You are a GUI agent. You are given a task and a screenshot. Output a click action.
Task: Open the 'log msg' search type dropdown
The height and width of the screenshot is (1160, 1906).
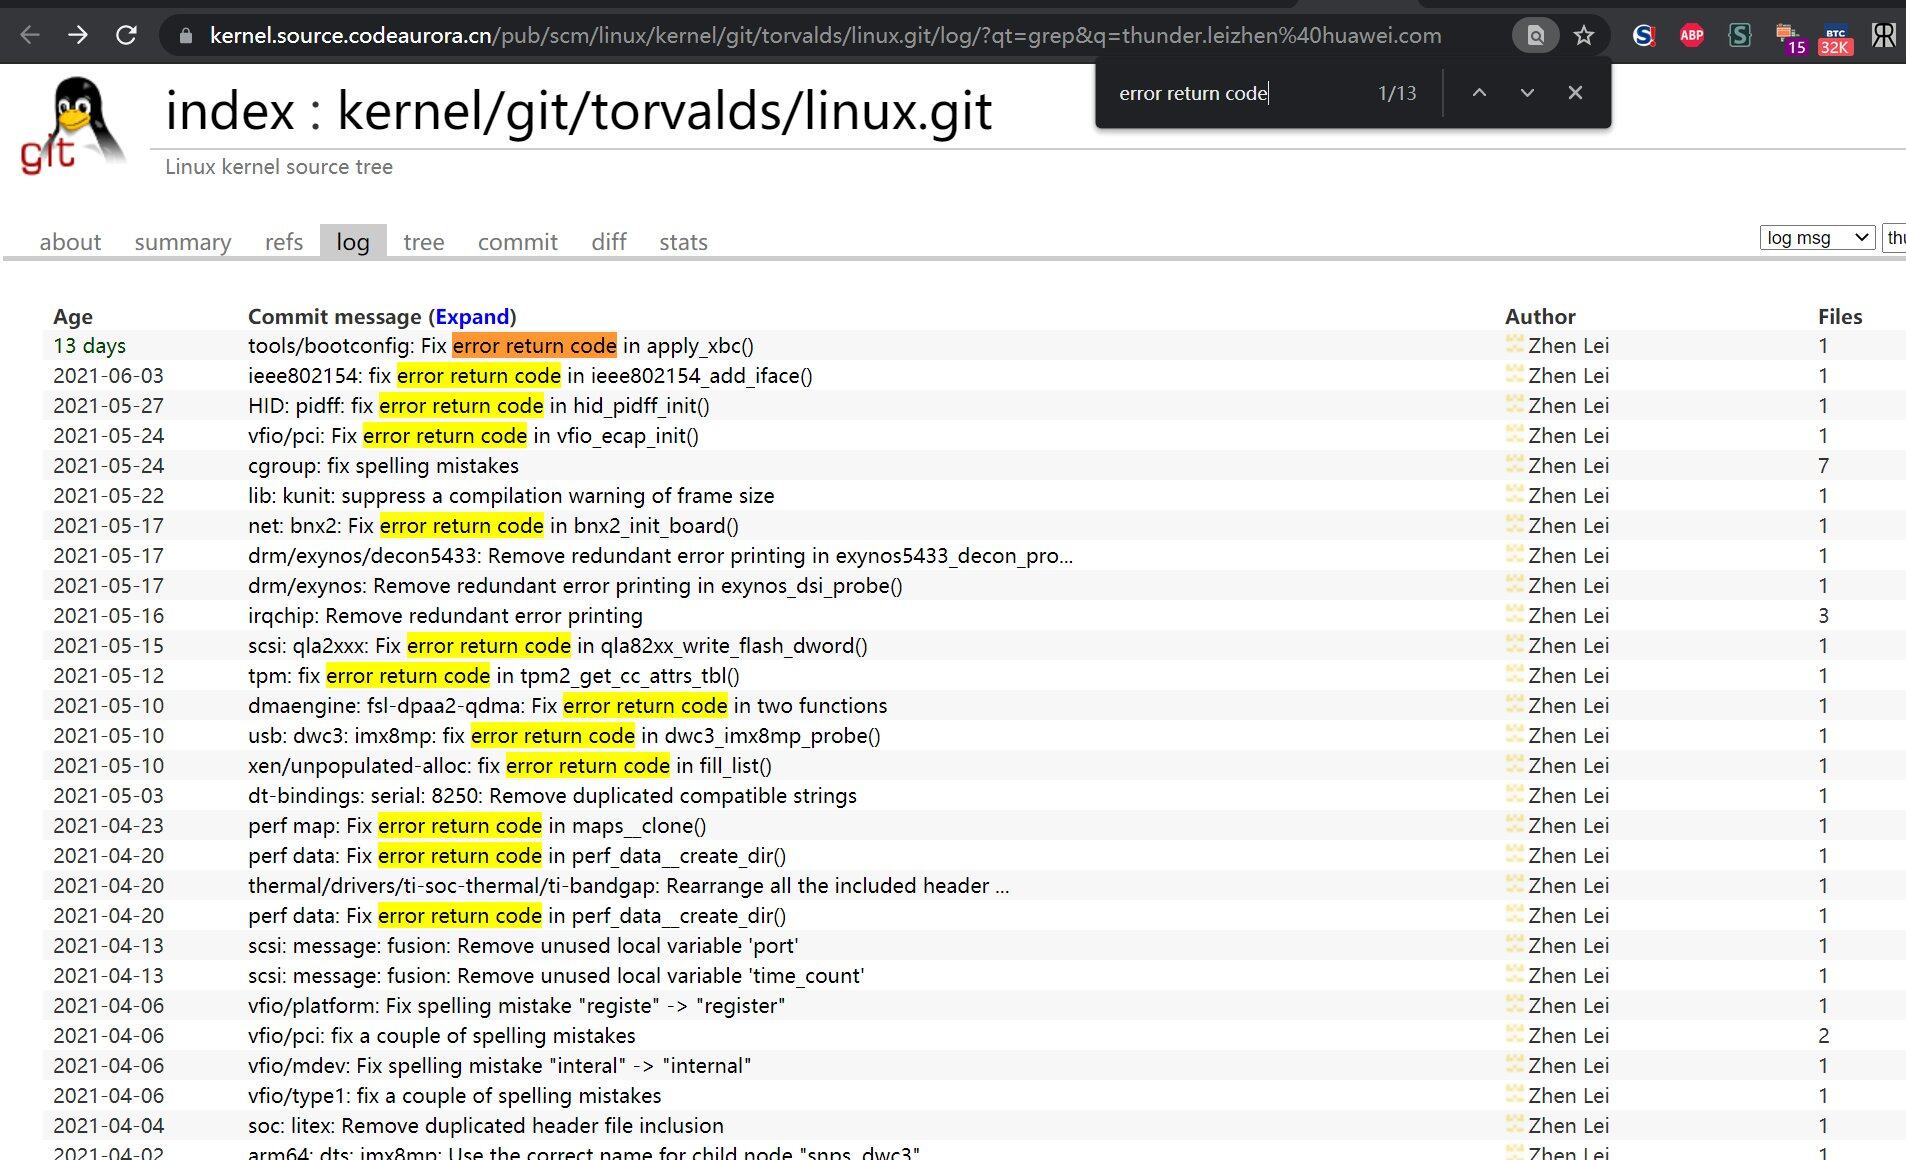pyautogui.click(x=1817, y=238)
